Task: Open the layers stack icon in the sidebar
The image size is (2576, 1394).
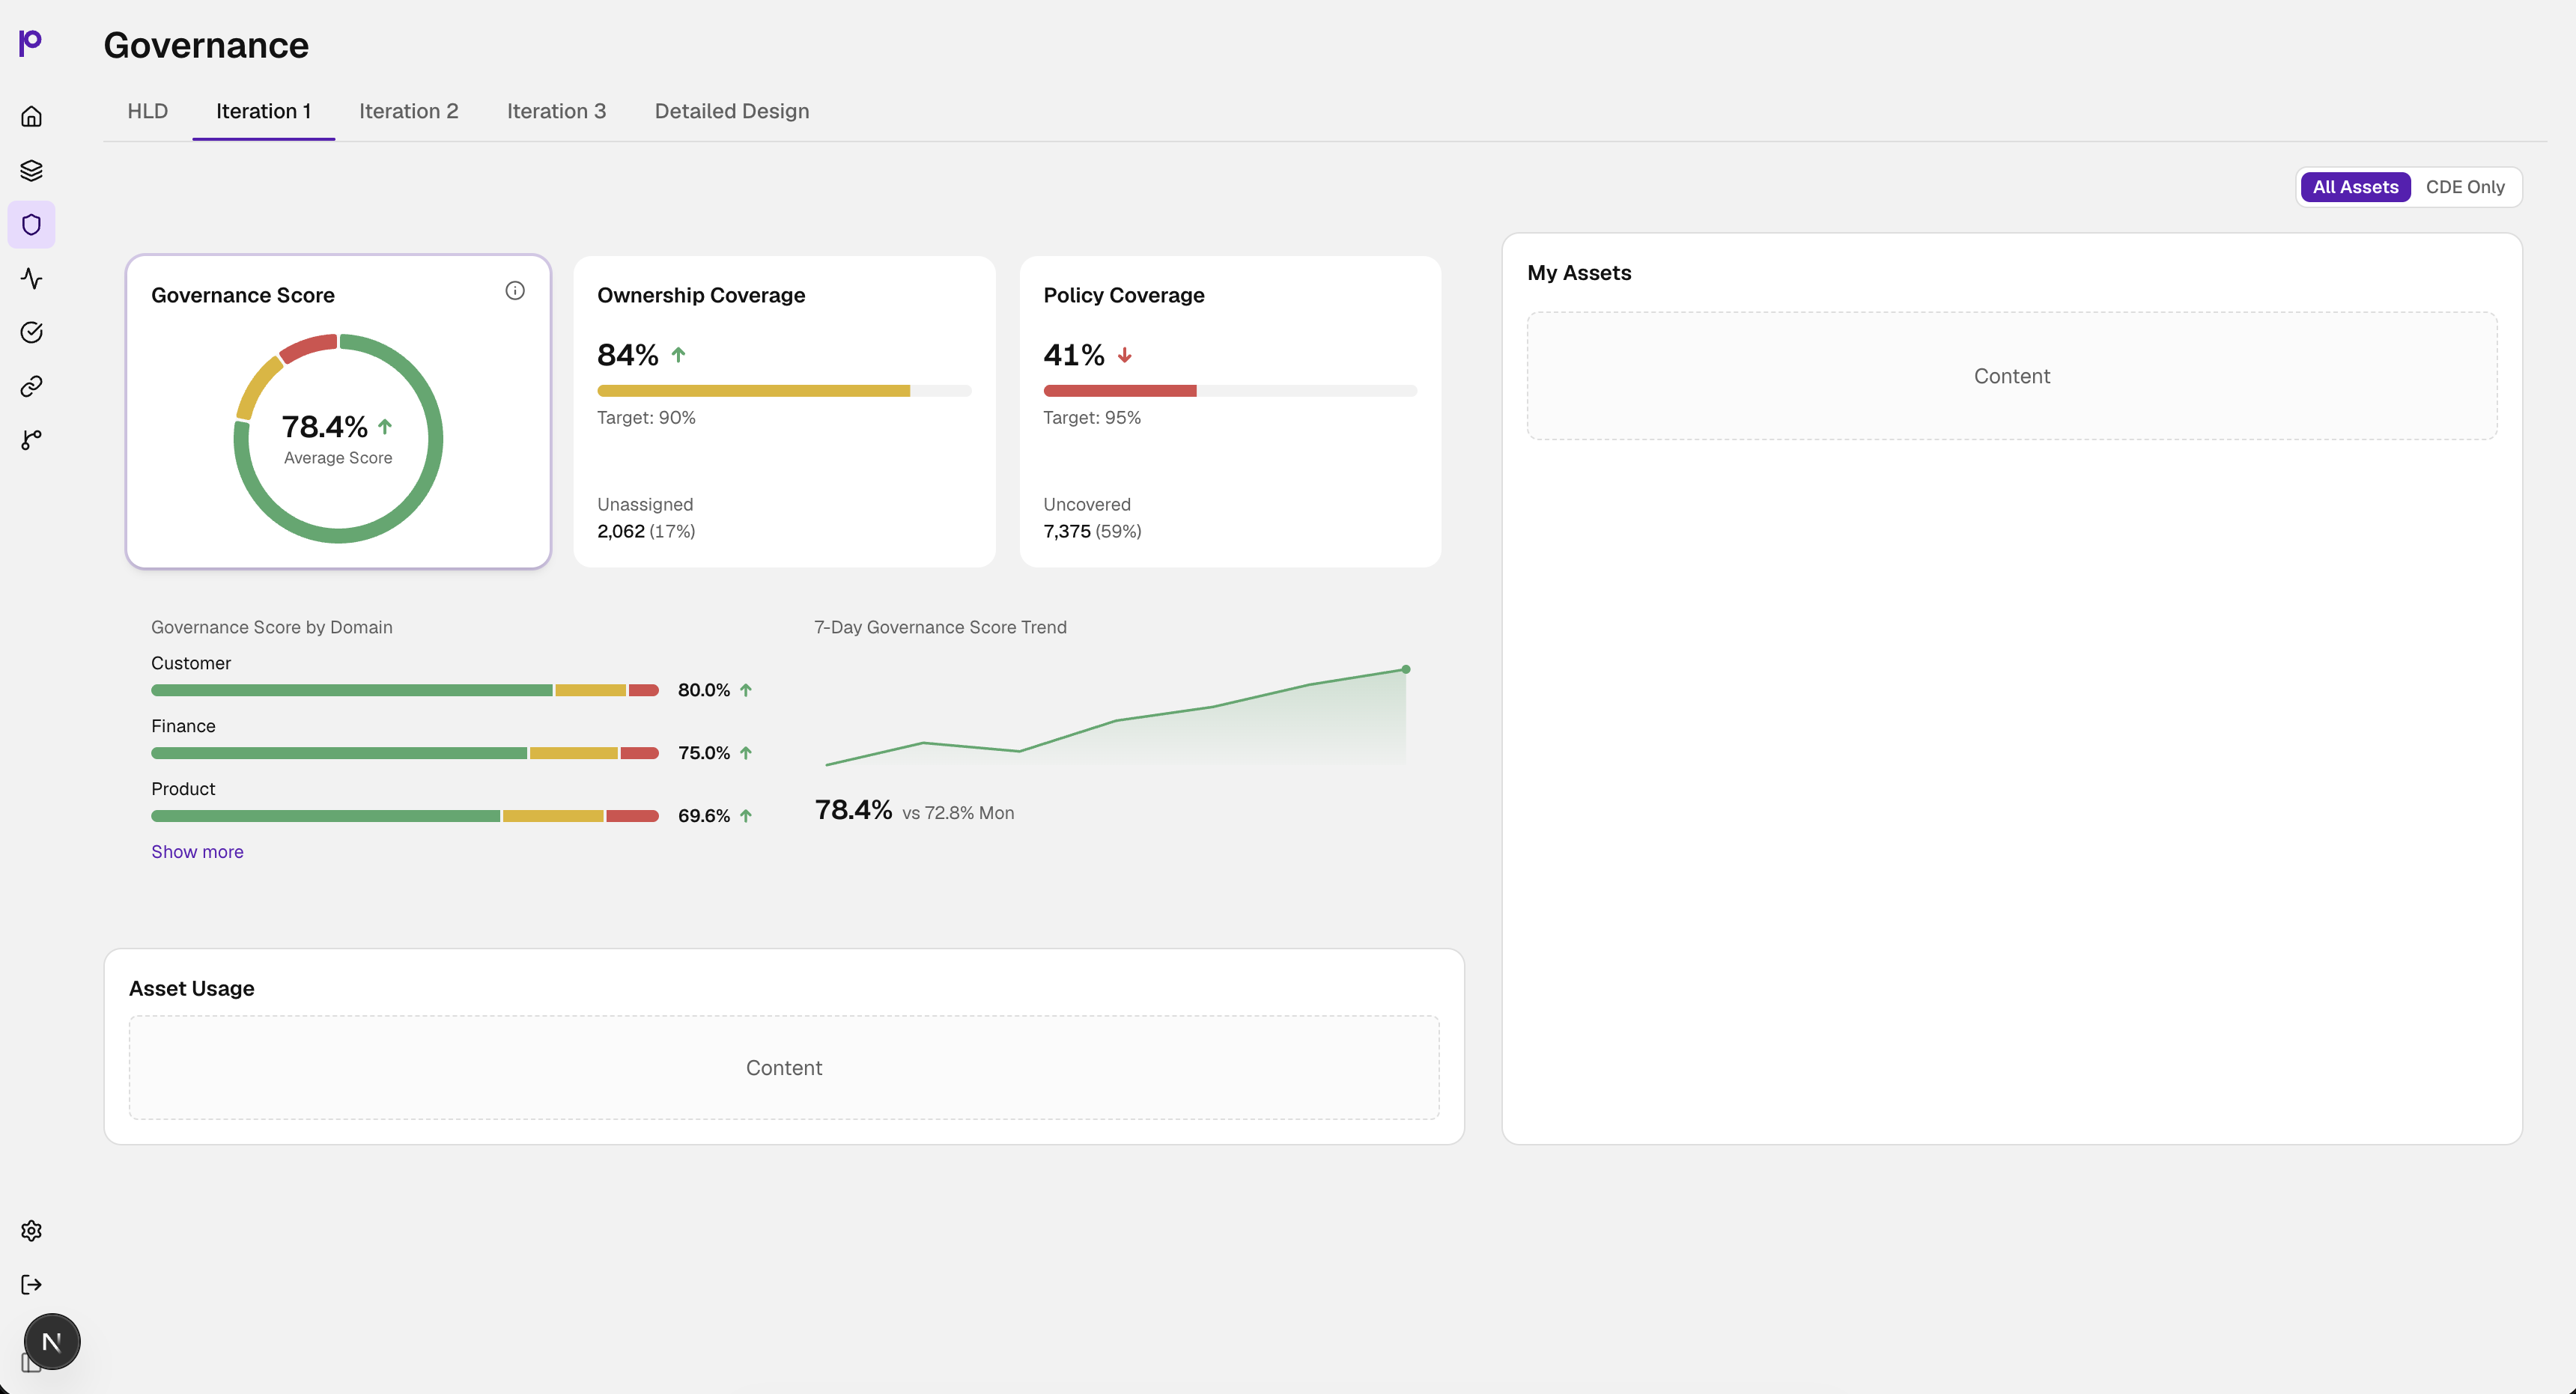Action: click(31, 170)
